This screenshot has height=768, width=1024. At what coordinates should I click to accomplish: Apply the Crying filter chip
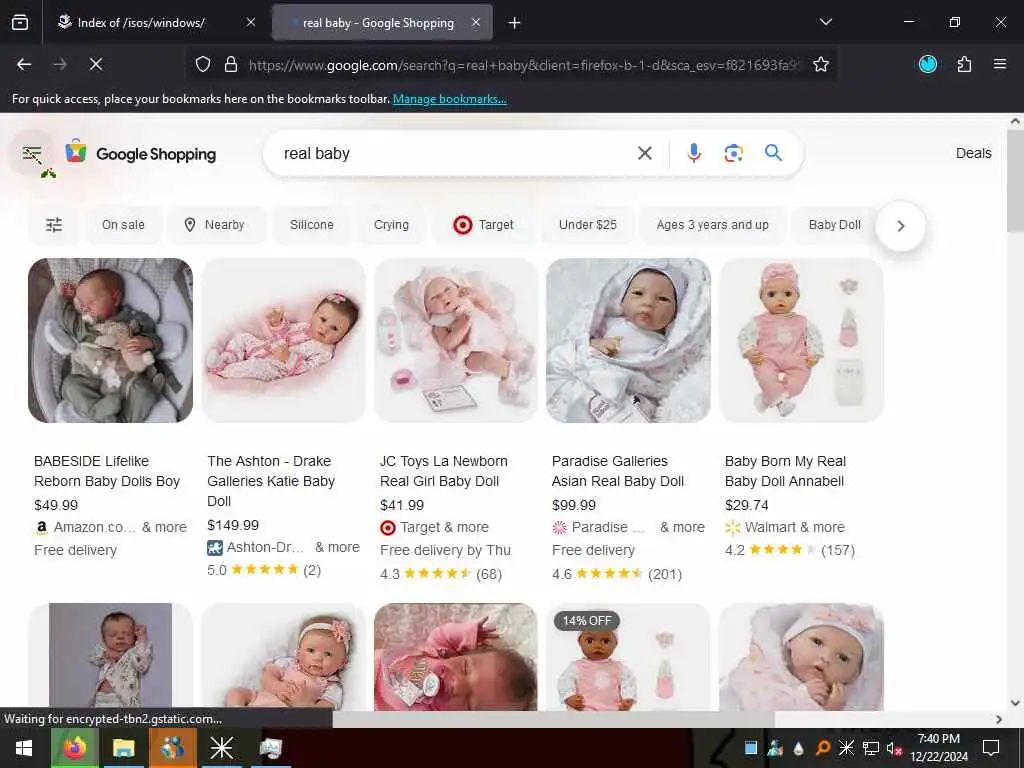click(x=391, y=225)
